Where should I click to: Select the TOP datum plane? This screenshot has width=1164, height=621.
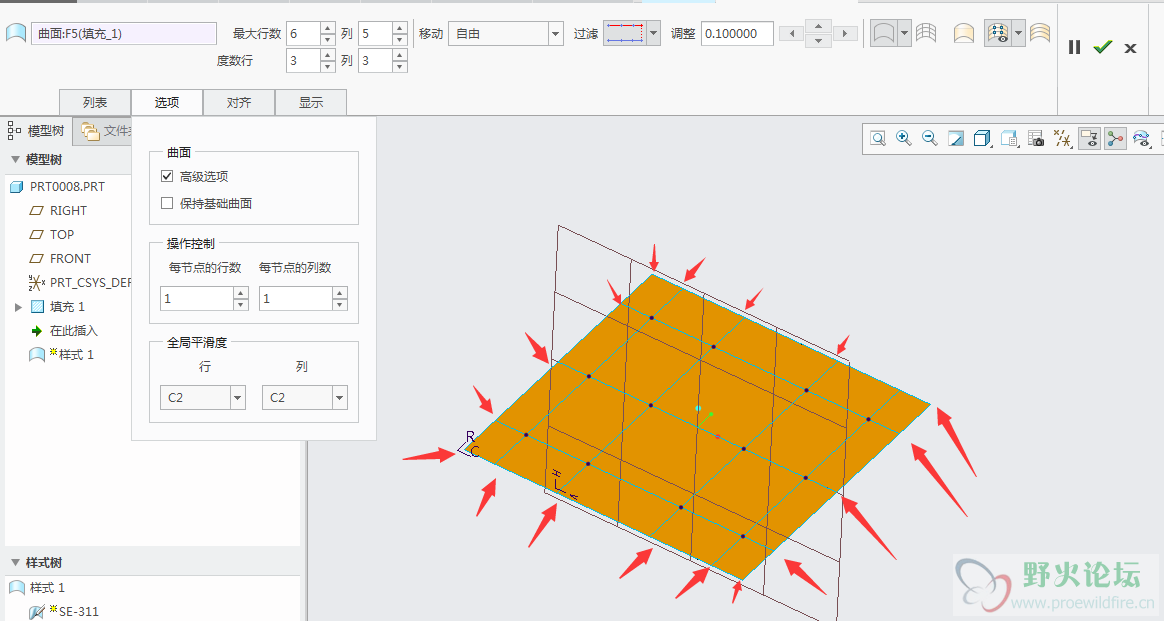(x=62, y=234)
